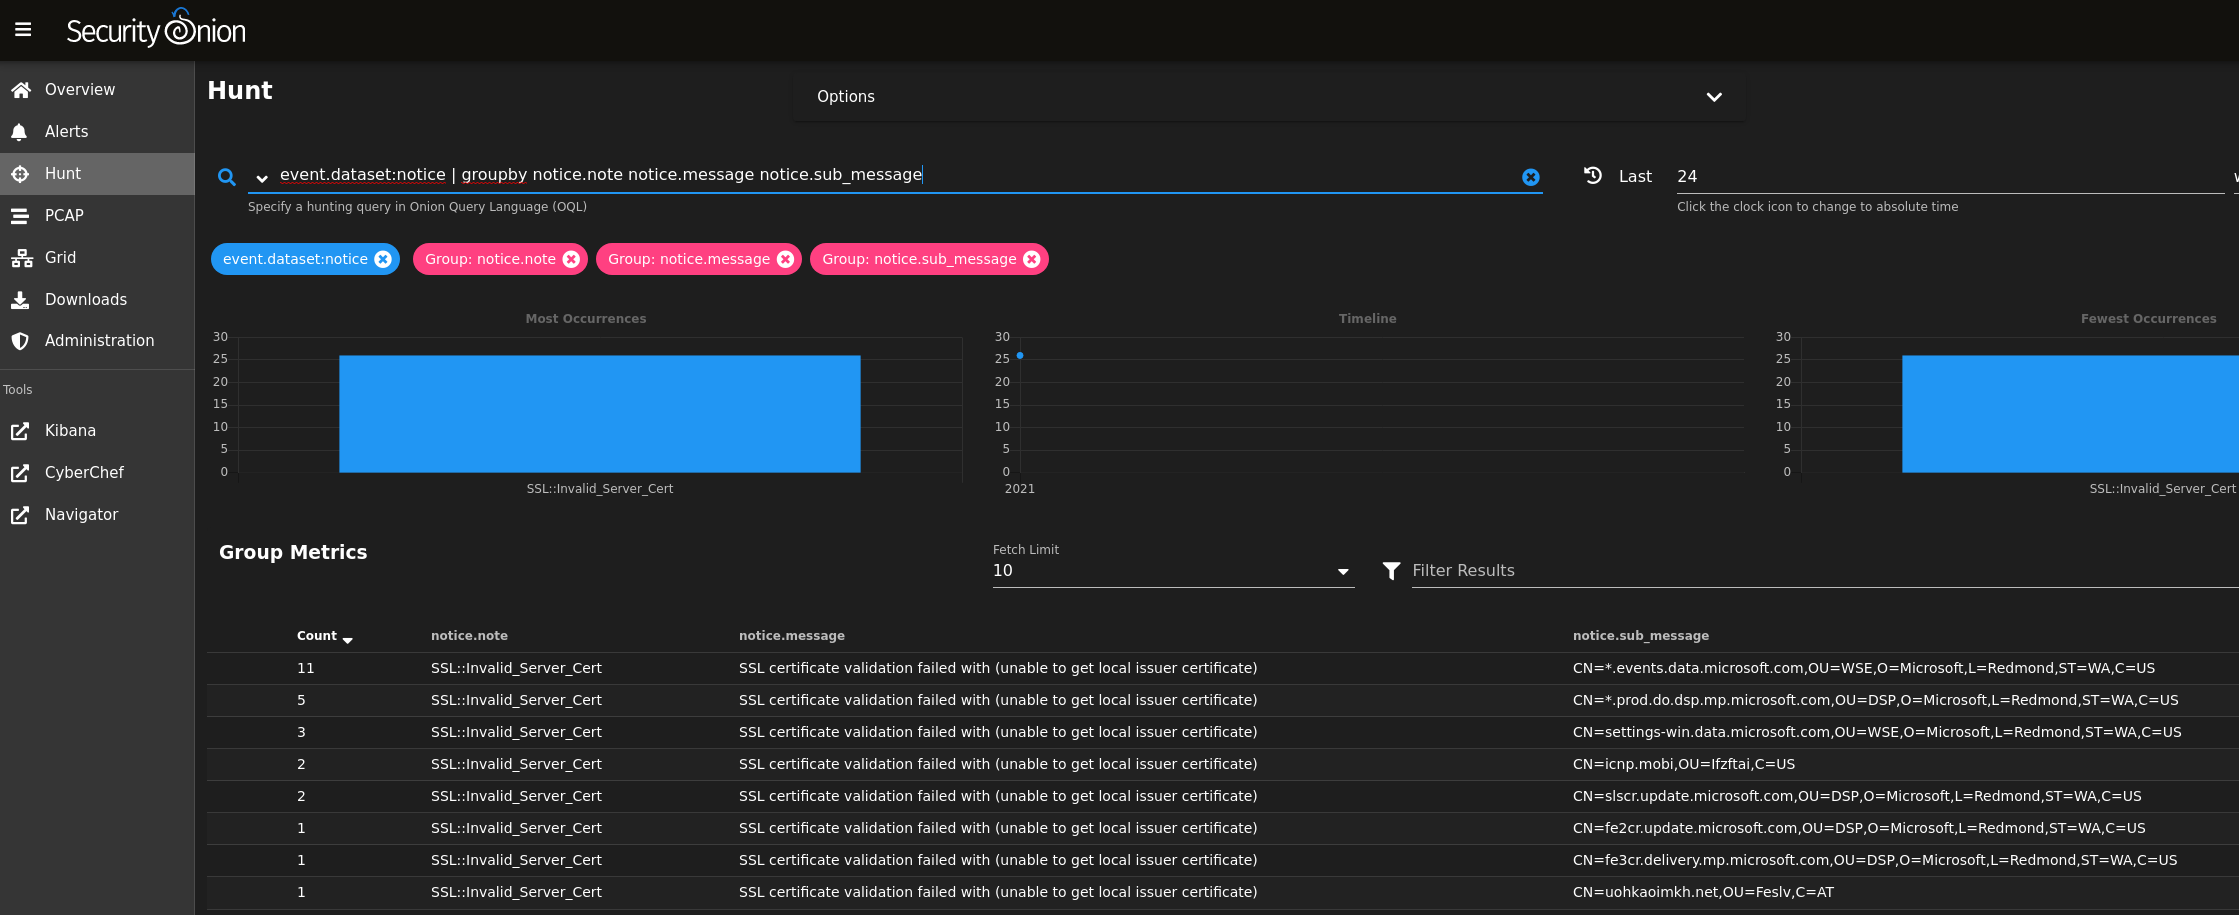This screenshot has height=915, width=2239.
Task: Click the CyberChef external link icon
Action: coord(20,473)
